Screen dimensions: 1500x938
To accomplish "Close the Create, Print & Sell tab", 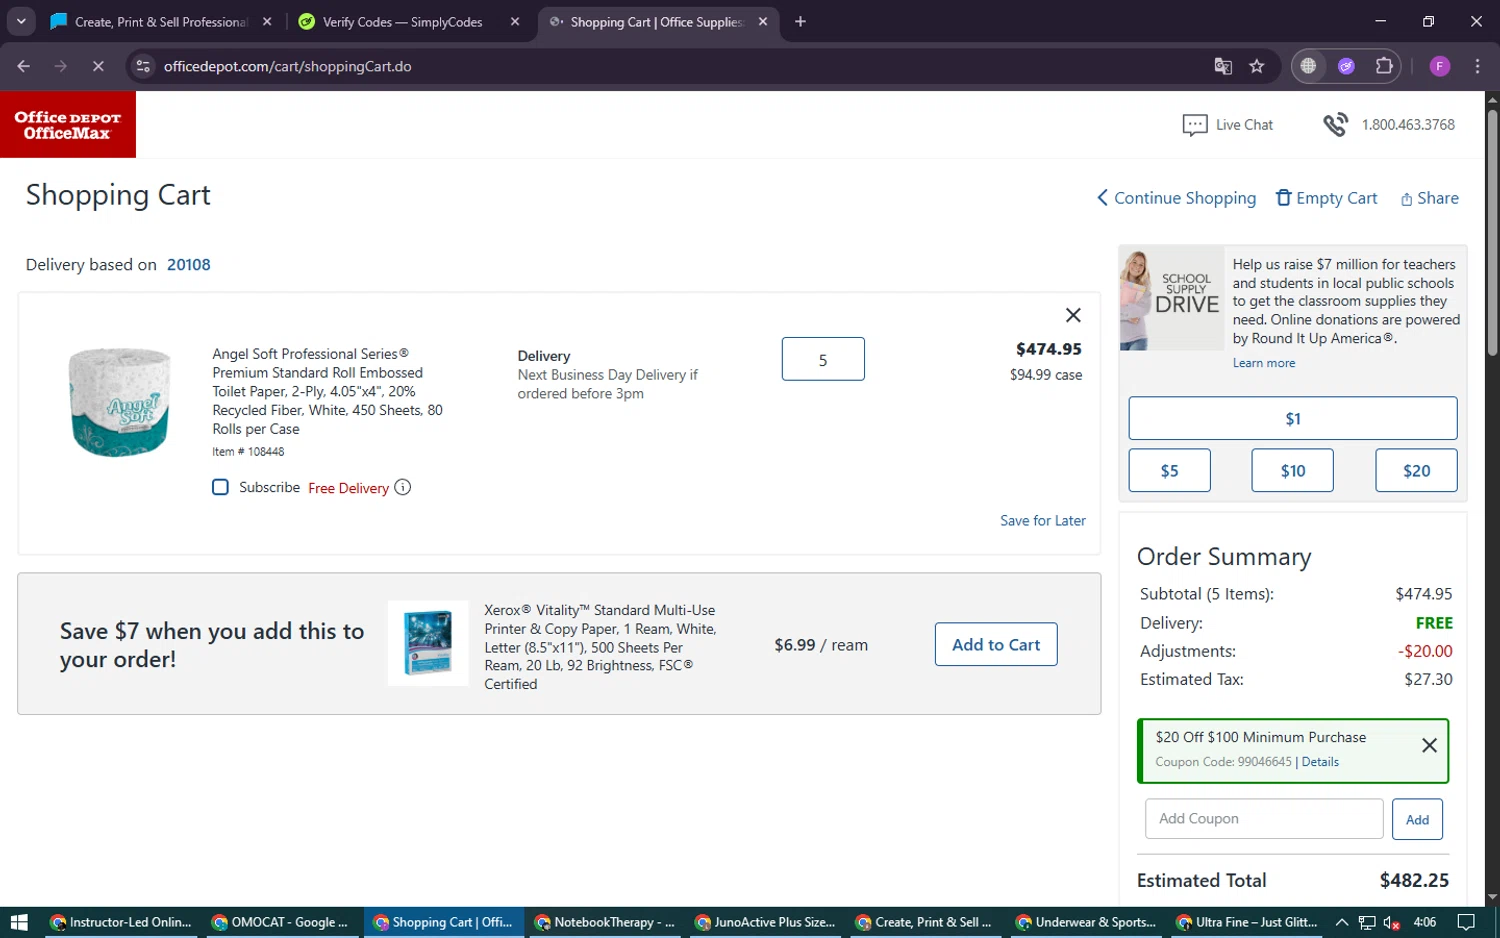I will coord(267,21).
